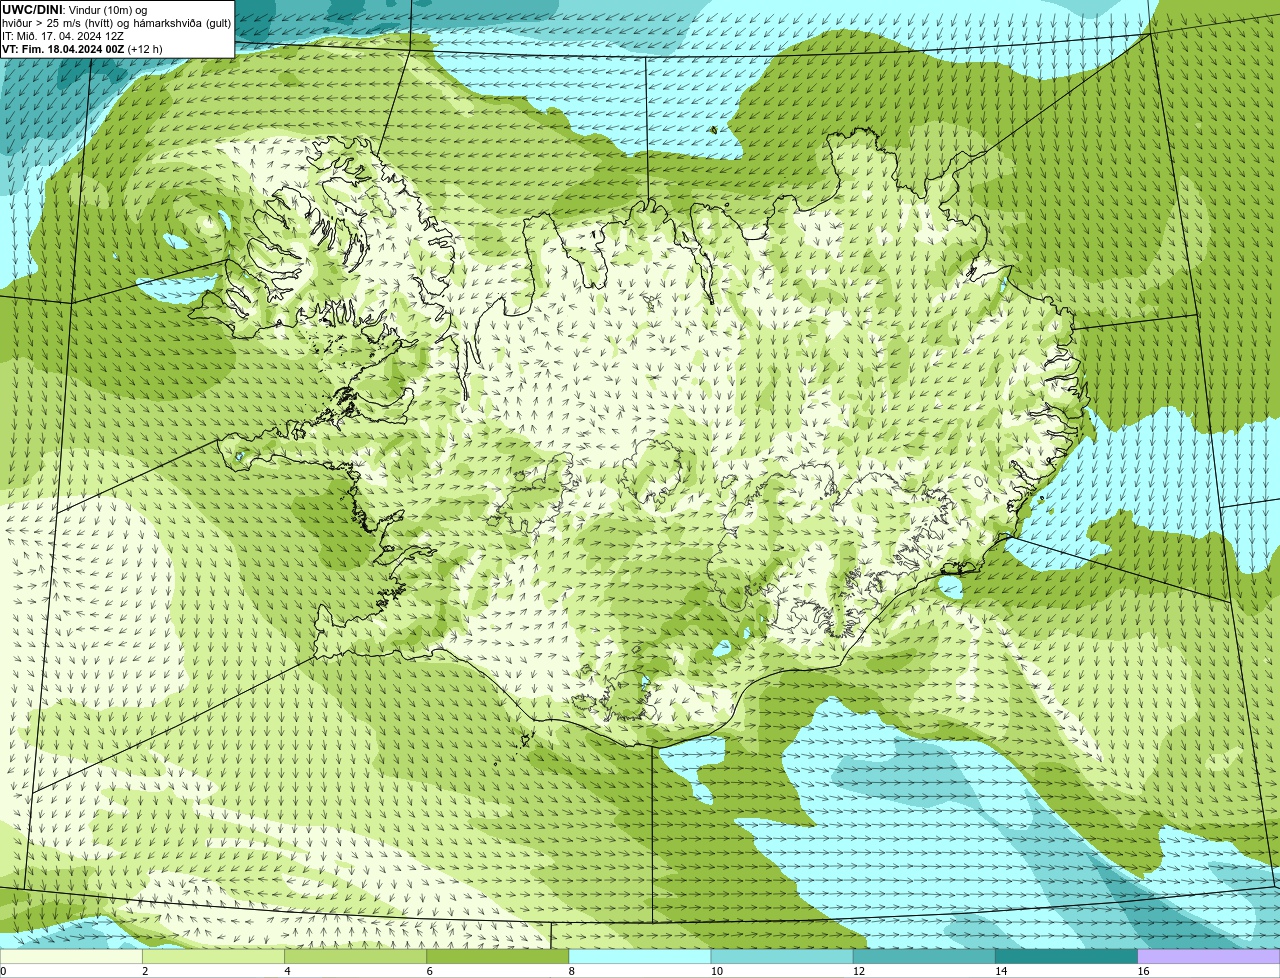Click the line 'IT: Mið. 17. 04. 2024 12Z'
The image size is (1280, 978).
[x=63, y=36]
